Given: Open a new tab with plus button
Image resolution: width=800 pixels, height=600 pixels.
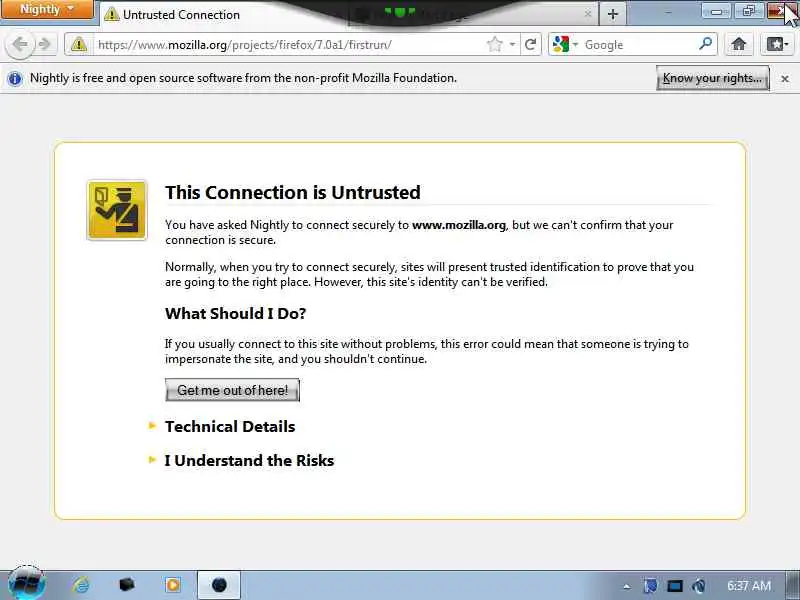Looking at the screenshot, I should coord(613,14).
